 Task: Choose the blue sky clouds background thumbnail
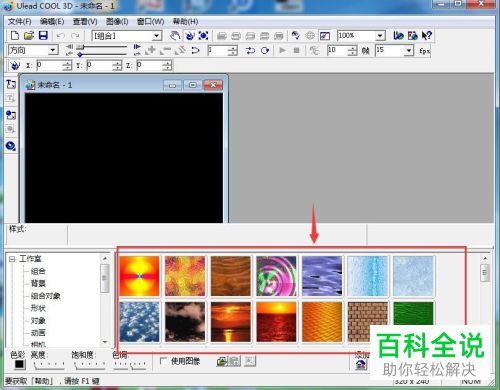140,322
